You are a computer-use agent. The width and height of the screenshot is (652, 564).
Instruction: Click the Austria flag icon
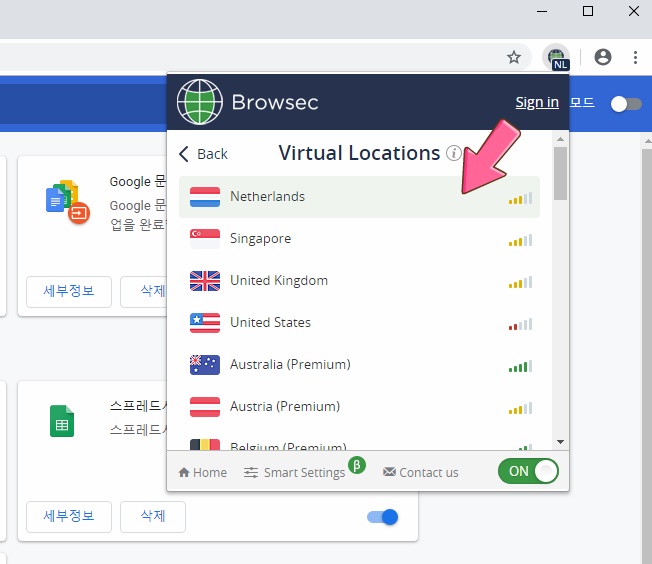point(205,407)
